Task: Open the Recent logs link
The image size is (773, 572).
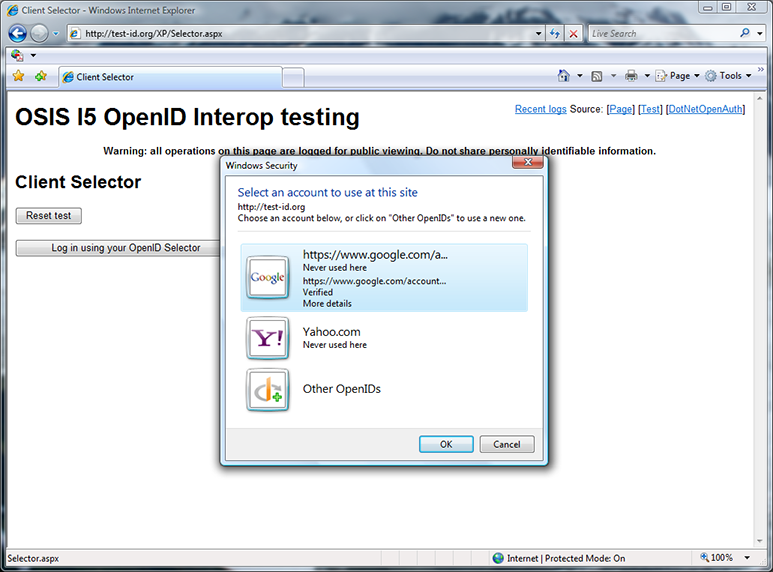Action: 540,109
